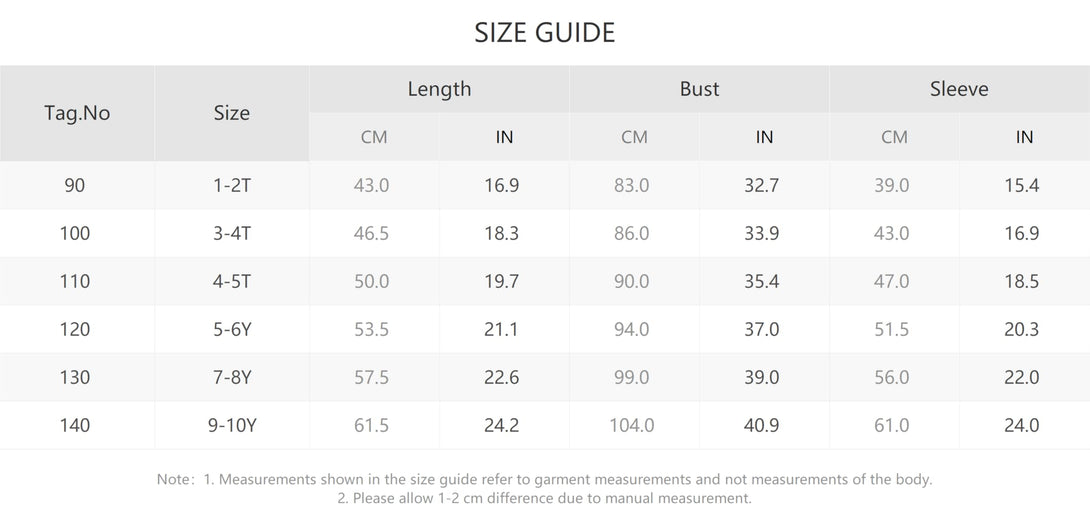This screenshot has width=1090, height=529.
Task: Select tag number 110 cell
Action: click(75, 281)
